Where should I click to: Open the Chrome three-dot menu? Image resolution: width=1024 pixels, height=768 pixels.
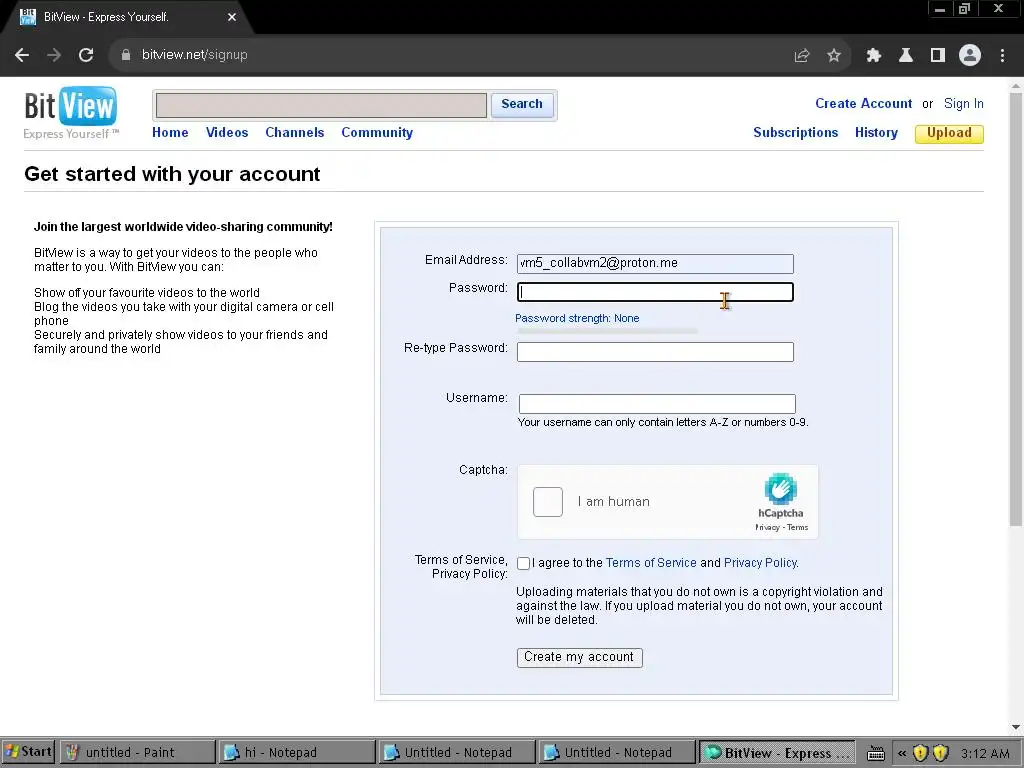pyautogui.click(x=1002, y=56)
